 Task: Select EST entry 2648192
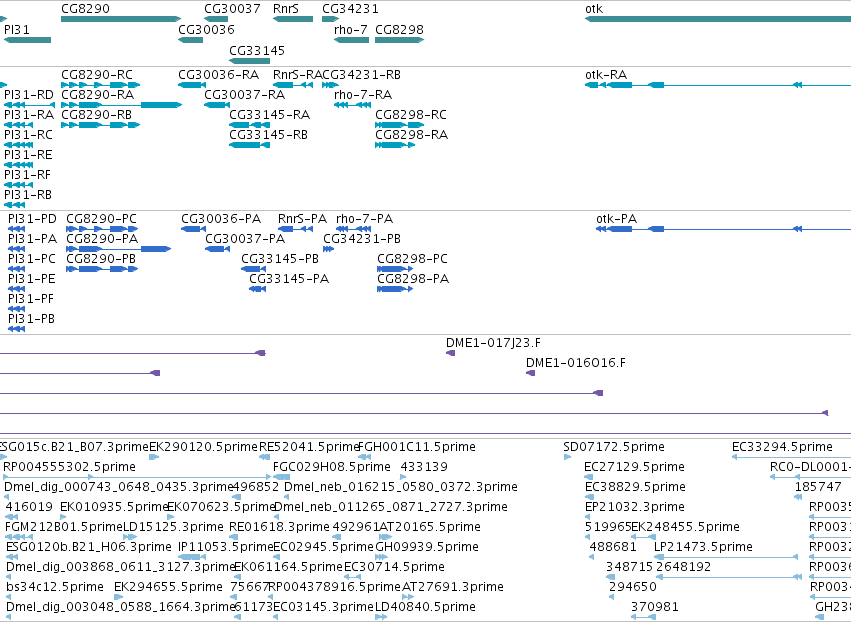pyautogui.click(x=683, y=567)
